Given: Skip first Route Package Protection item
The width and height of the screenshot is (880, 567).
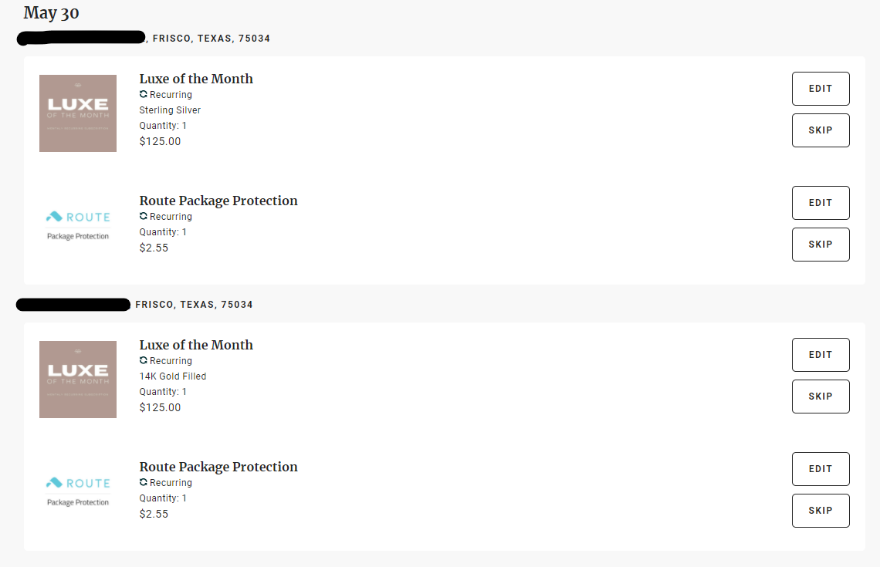Looking at the screenshot, I should (821, 244).
